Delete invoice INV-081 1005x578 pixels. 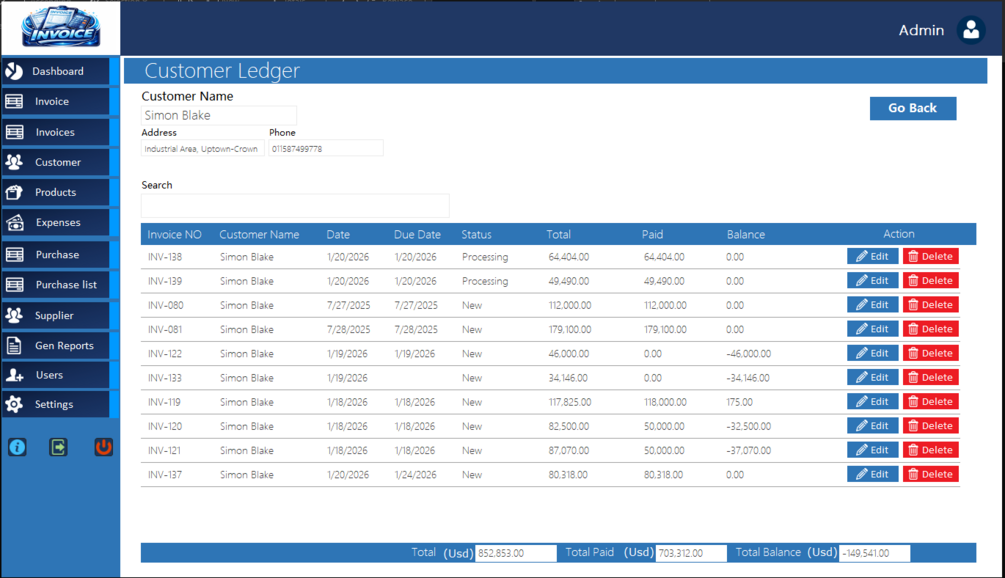931,329
